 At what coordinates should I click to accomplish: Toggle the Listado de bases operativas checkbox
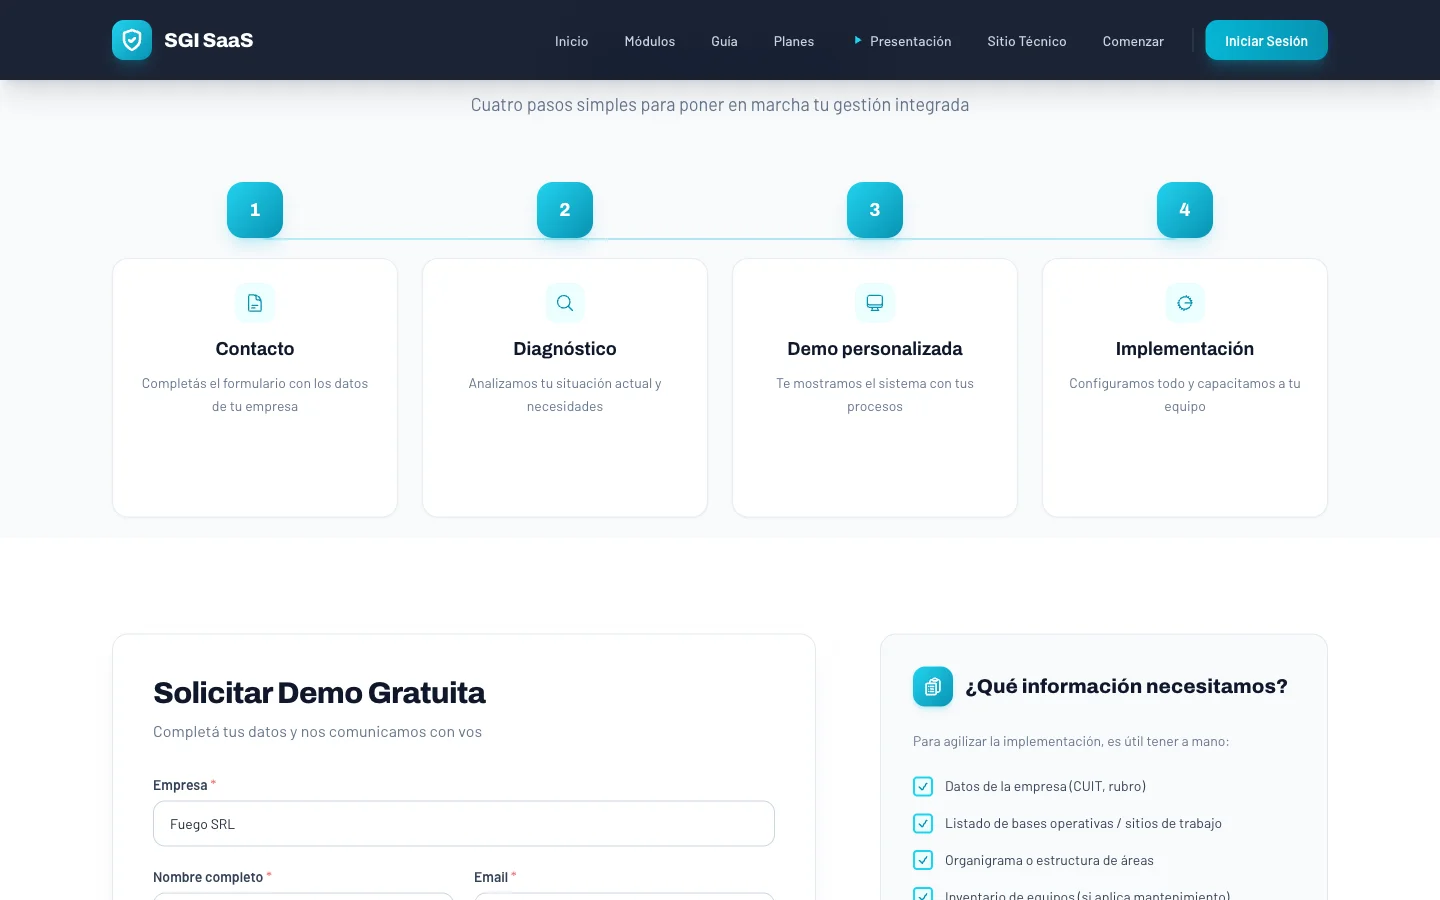923,824
